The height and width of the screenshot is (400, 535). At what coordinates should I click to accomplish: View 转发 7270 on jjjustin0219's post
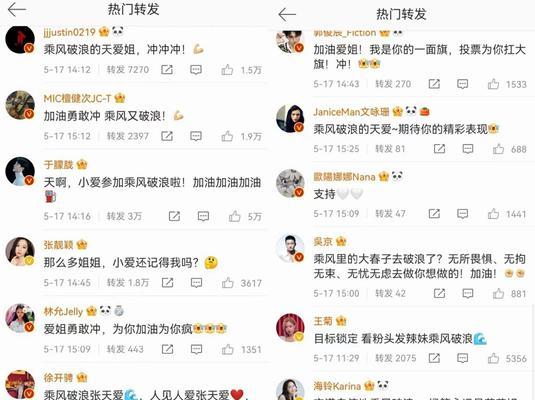pyautogui.click(x=128, y=70)
